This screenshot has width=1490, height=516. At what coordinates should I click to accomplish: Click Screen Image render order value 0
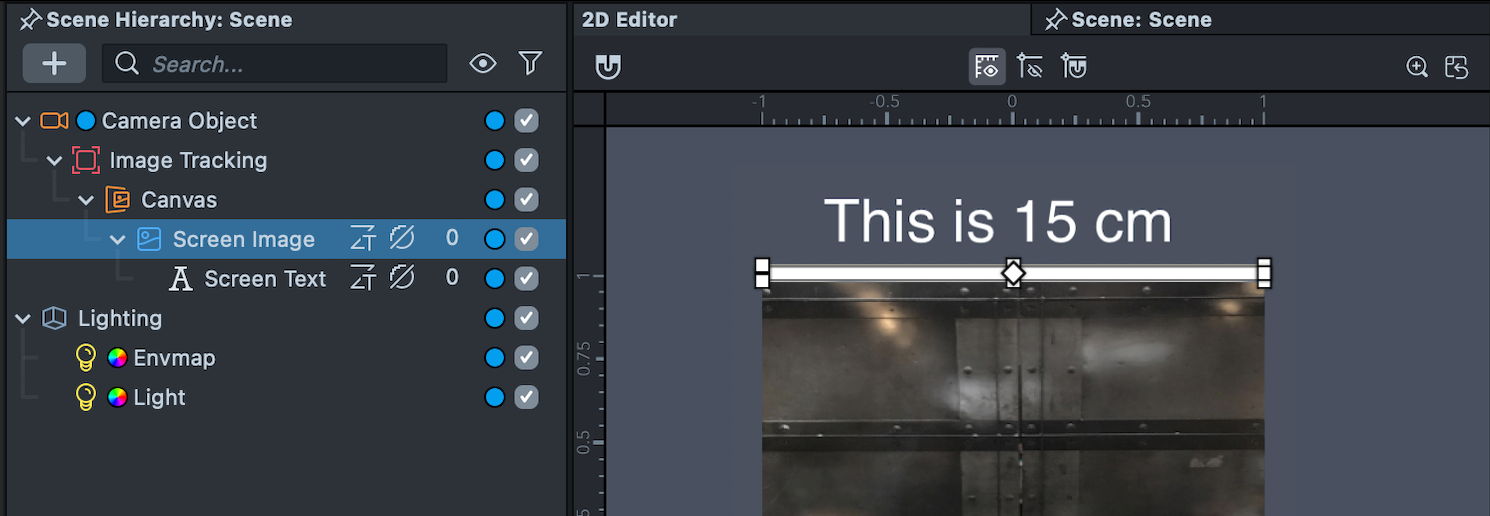(452, 238)
